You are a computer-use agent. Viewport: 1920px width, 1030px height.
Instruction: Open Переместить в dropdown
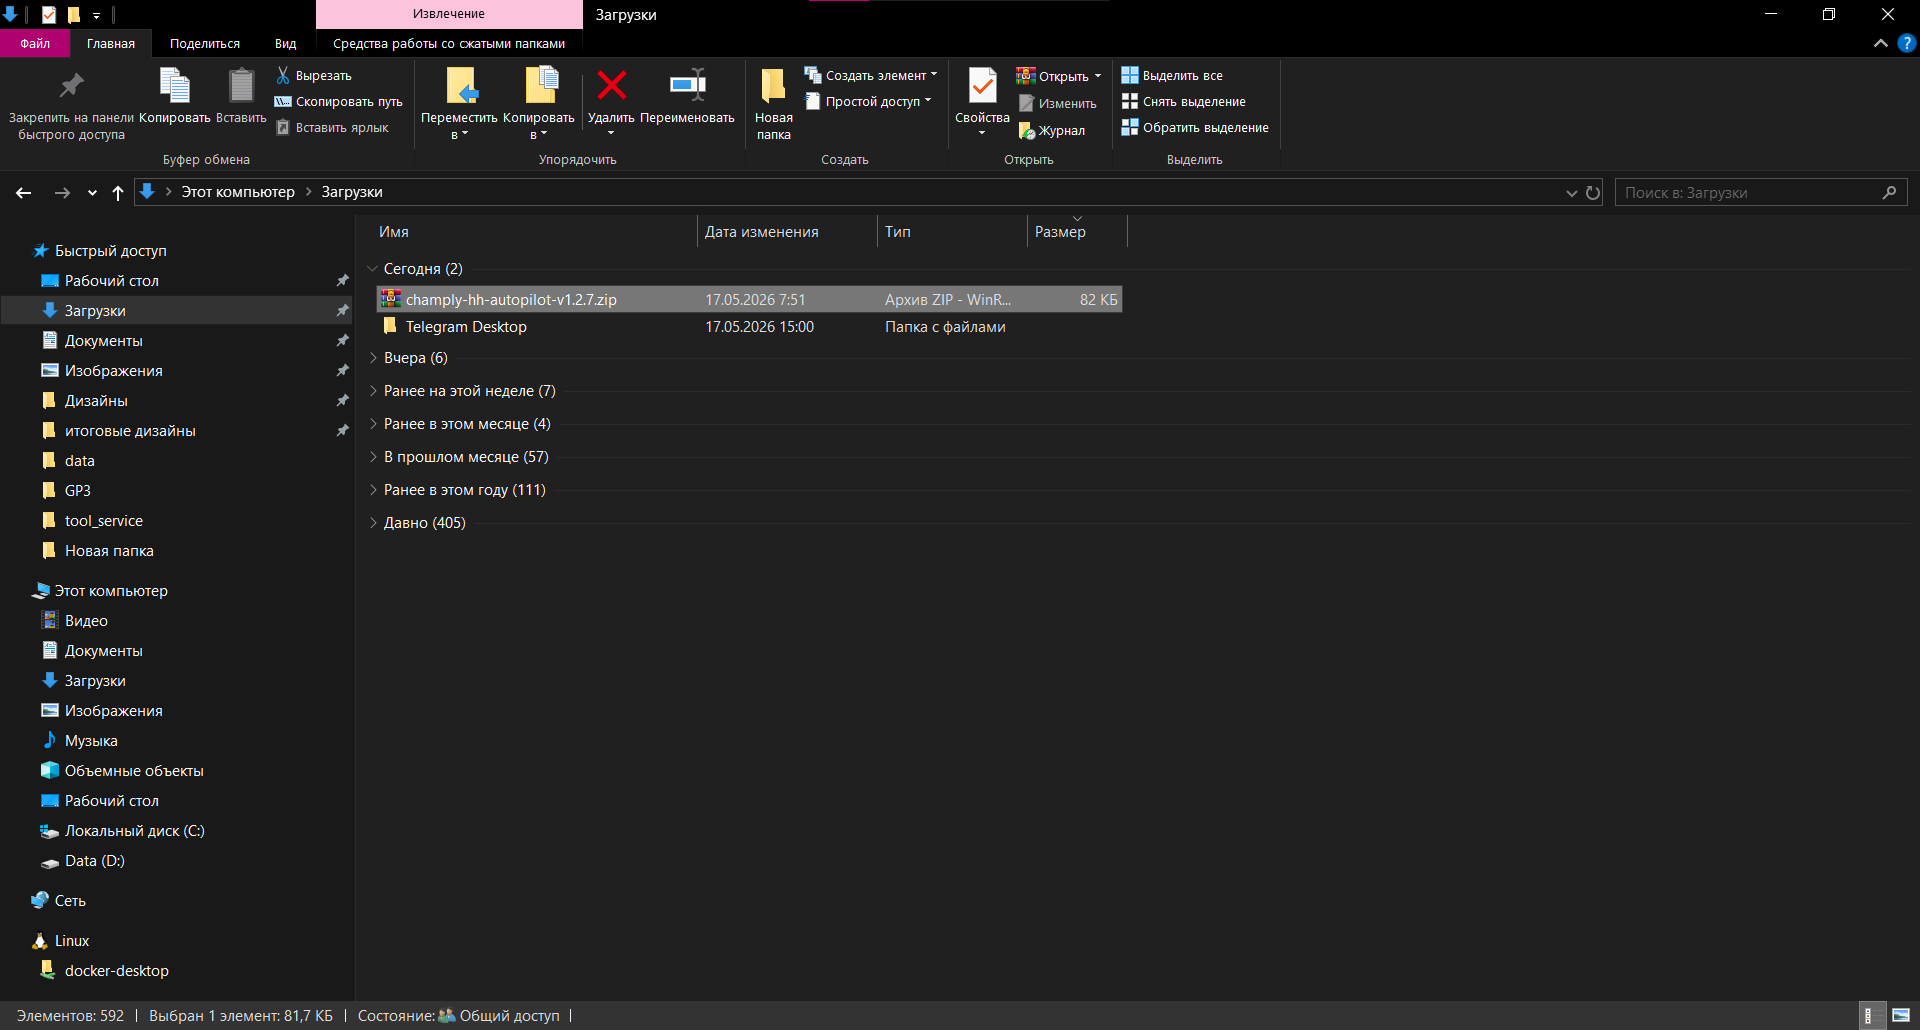tap(459, 103)
